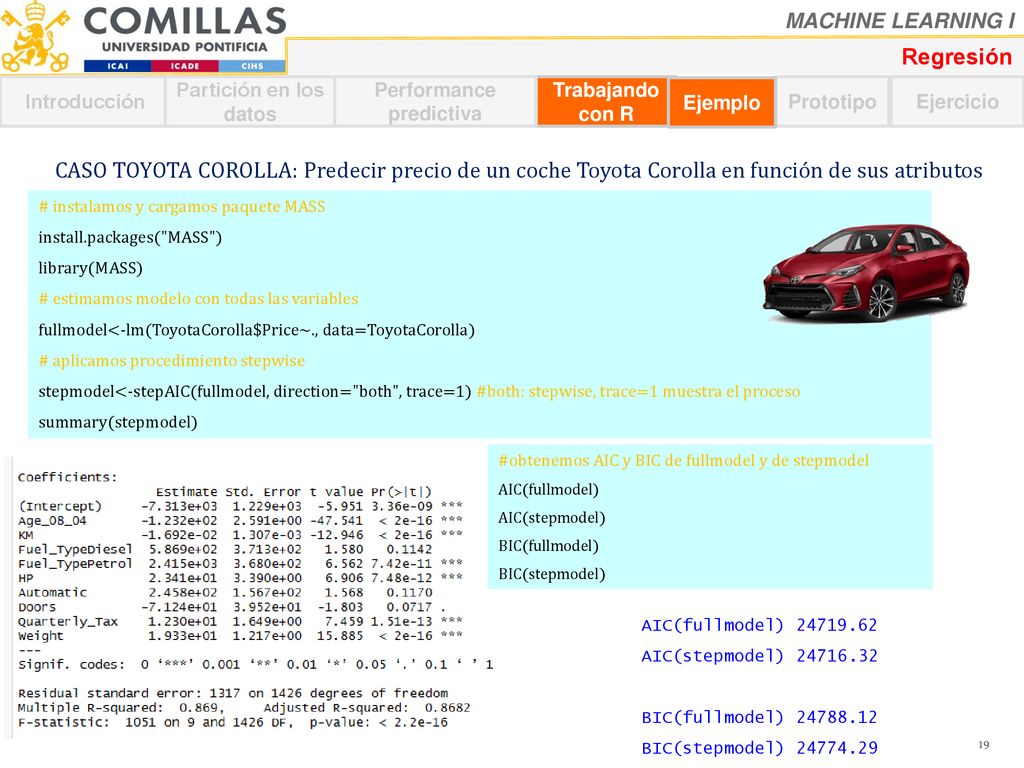This screenshot has width=1024, height=768.
Task: Click the AIC fullmodel value 24719.62
Action: (x=837, y=625)
